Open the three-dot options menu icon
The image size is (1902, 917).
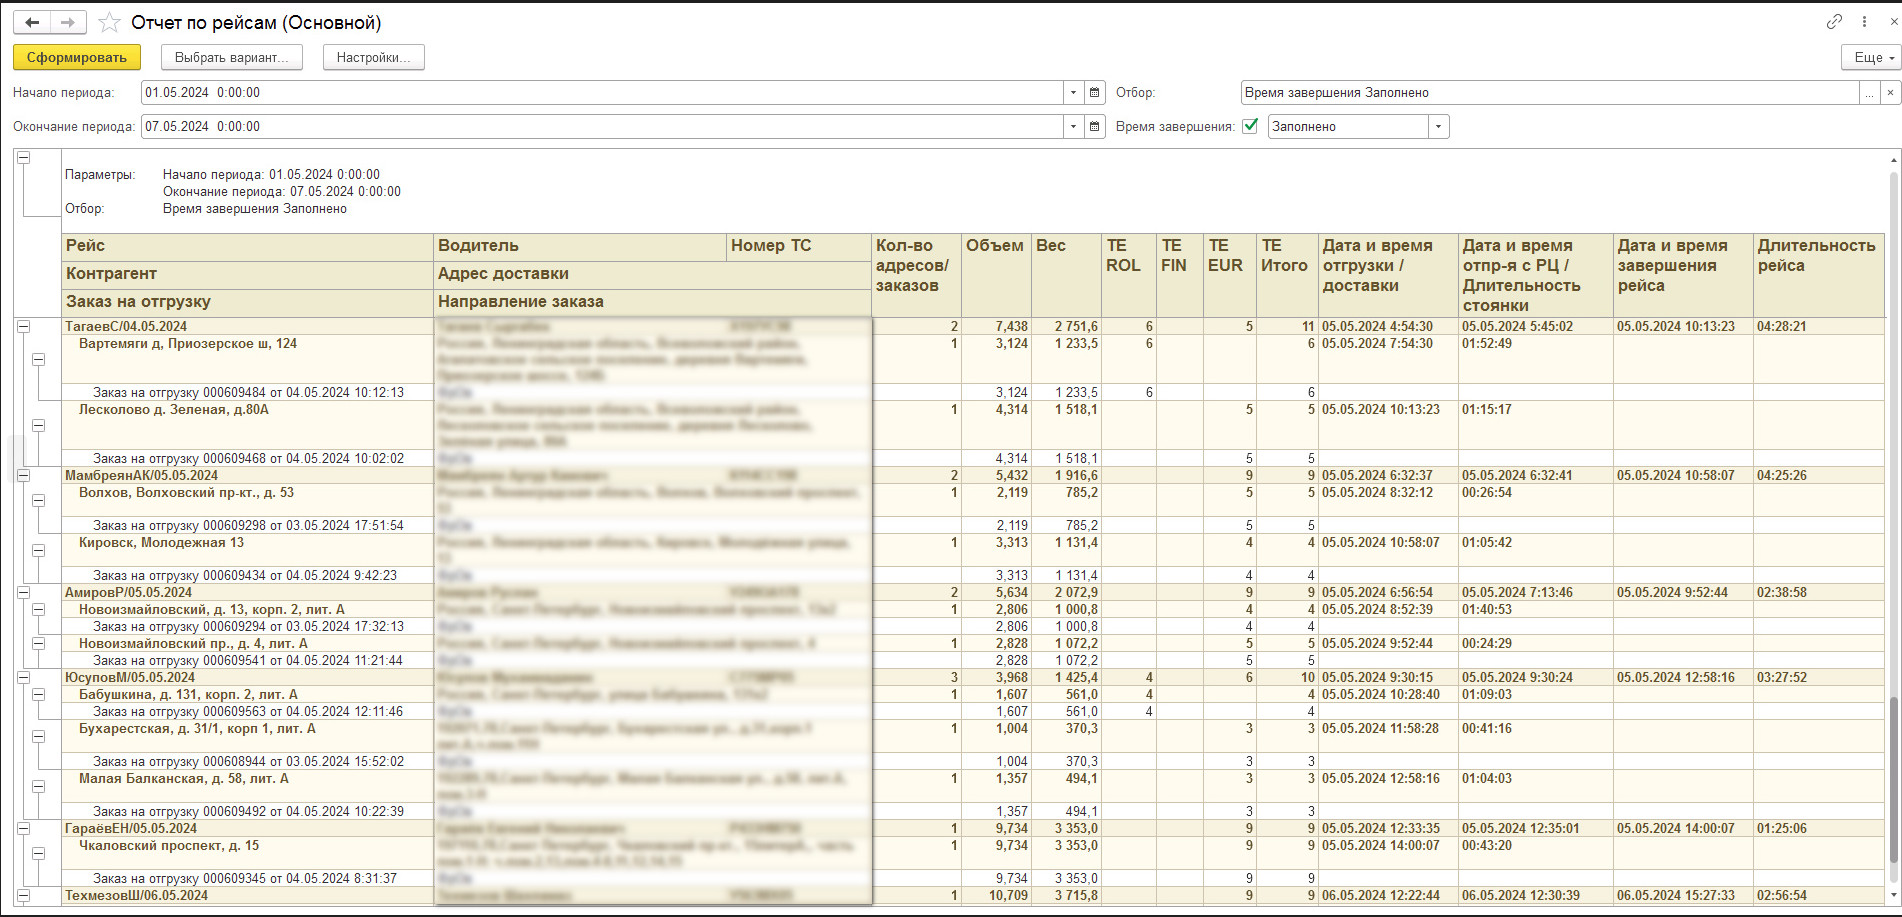point(1864,21)
